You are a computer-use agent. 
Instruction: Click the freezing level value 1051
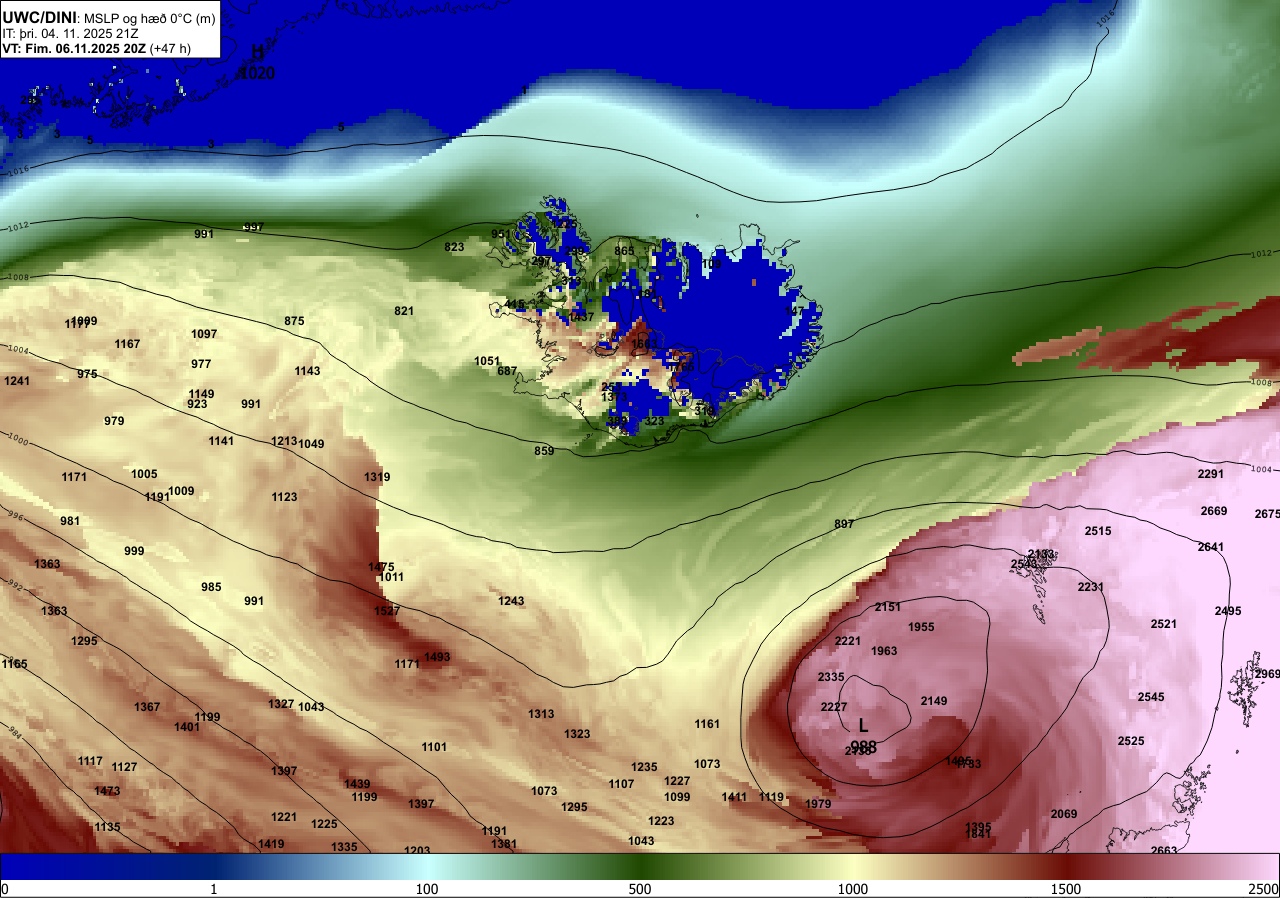pyautogui.click(x=487, y=361)
